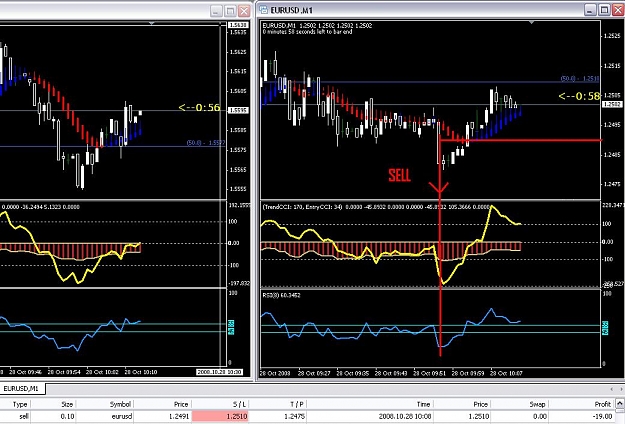Screen dimensions: 625x424
Task: Sort trades by the Time column header
Action: click(423, 404)
